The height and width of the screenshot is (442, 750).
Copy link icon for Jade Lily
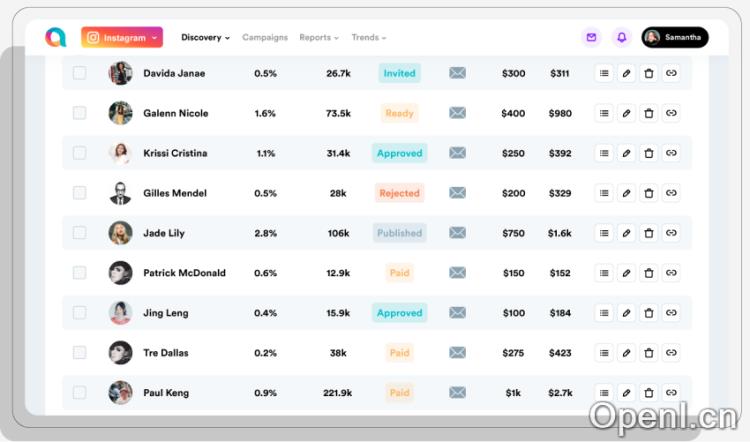click(x=671, y=233)
